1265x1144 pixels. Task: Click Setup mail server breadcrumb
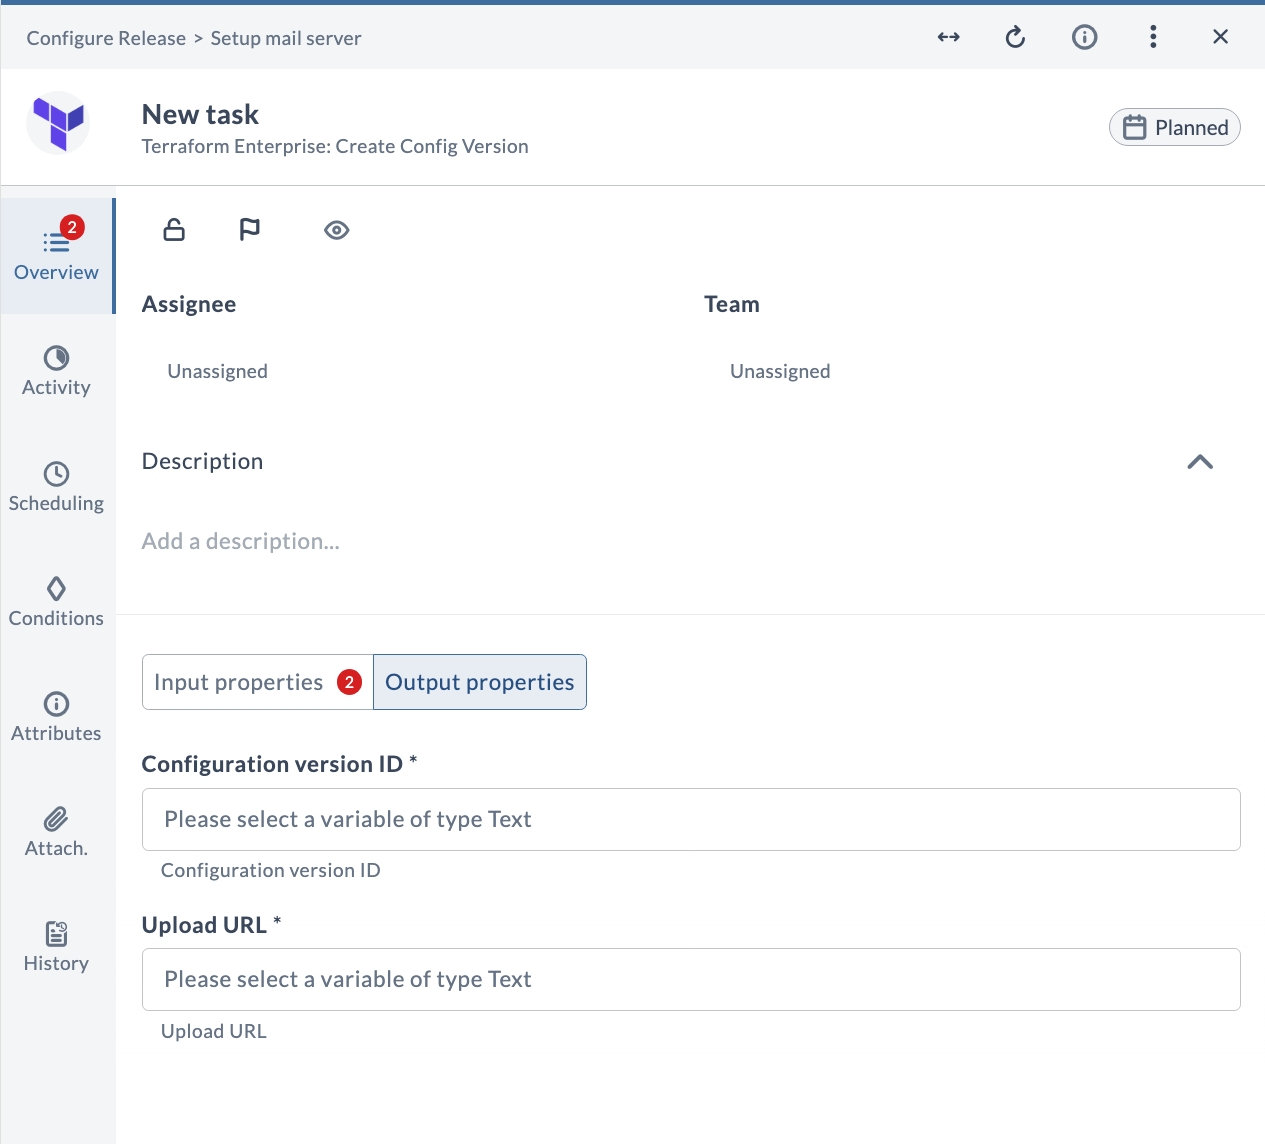286,38
